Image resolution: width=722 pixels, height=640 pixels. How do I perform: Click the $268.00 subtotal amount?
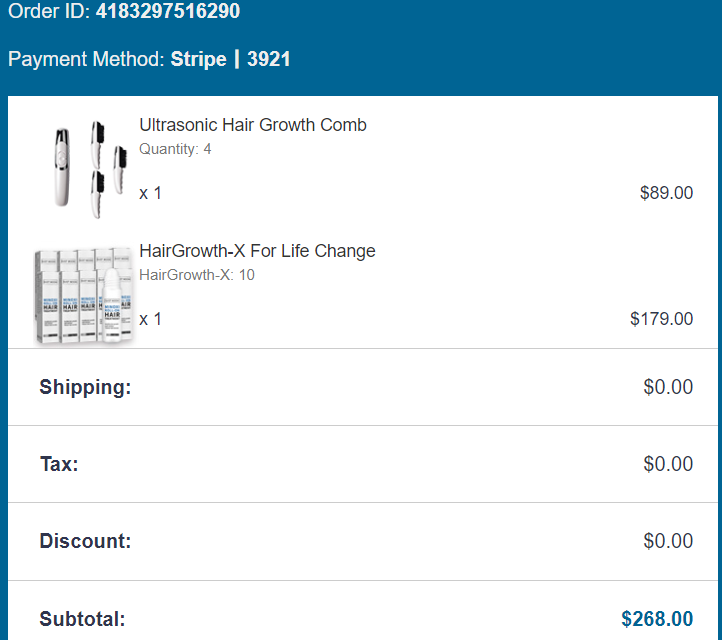657,619
